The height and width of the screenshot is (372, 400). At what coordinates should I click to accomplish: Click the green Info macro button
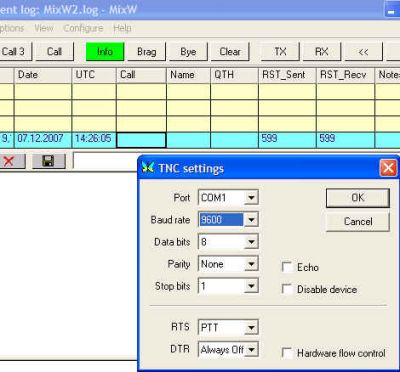[x=105, y=52]
